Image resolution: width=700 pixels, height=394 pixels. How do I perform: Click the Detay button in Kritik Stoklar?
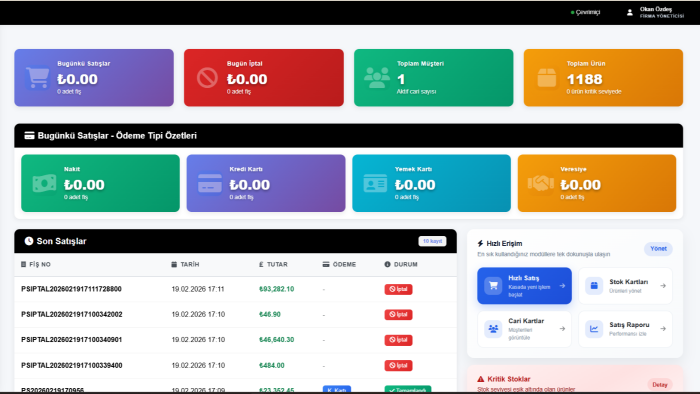[x=660, y=385]
